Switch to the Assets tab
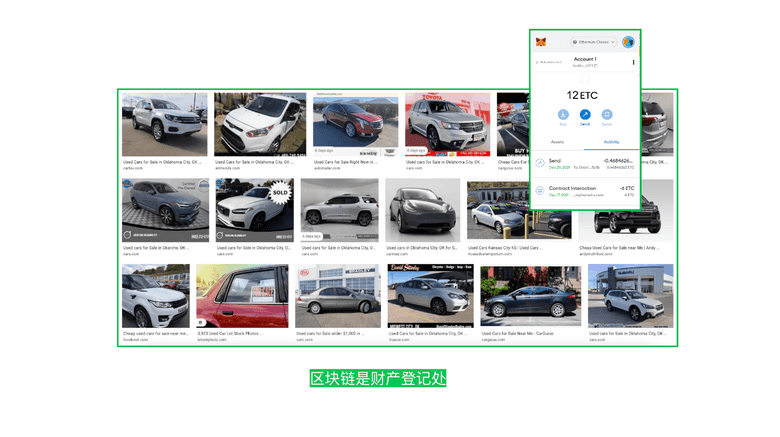This screenshot has height=437, width=780. pyautogui.click(x=557, y=142)
